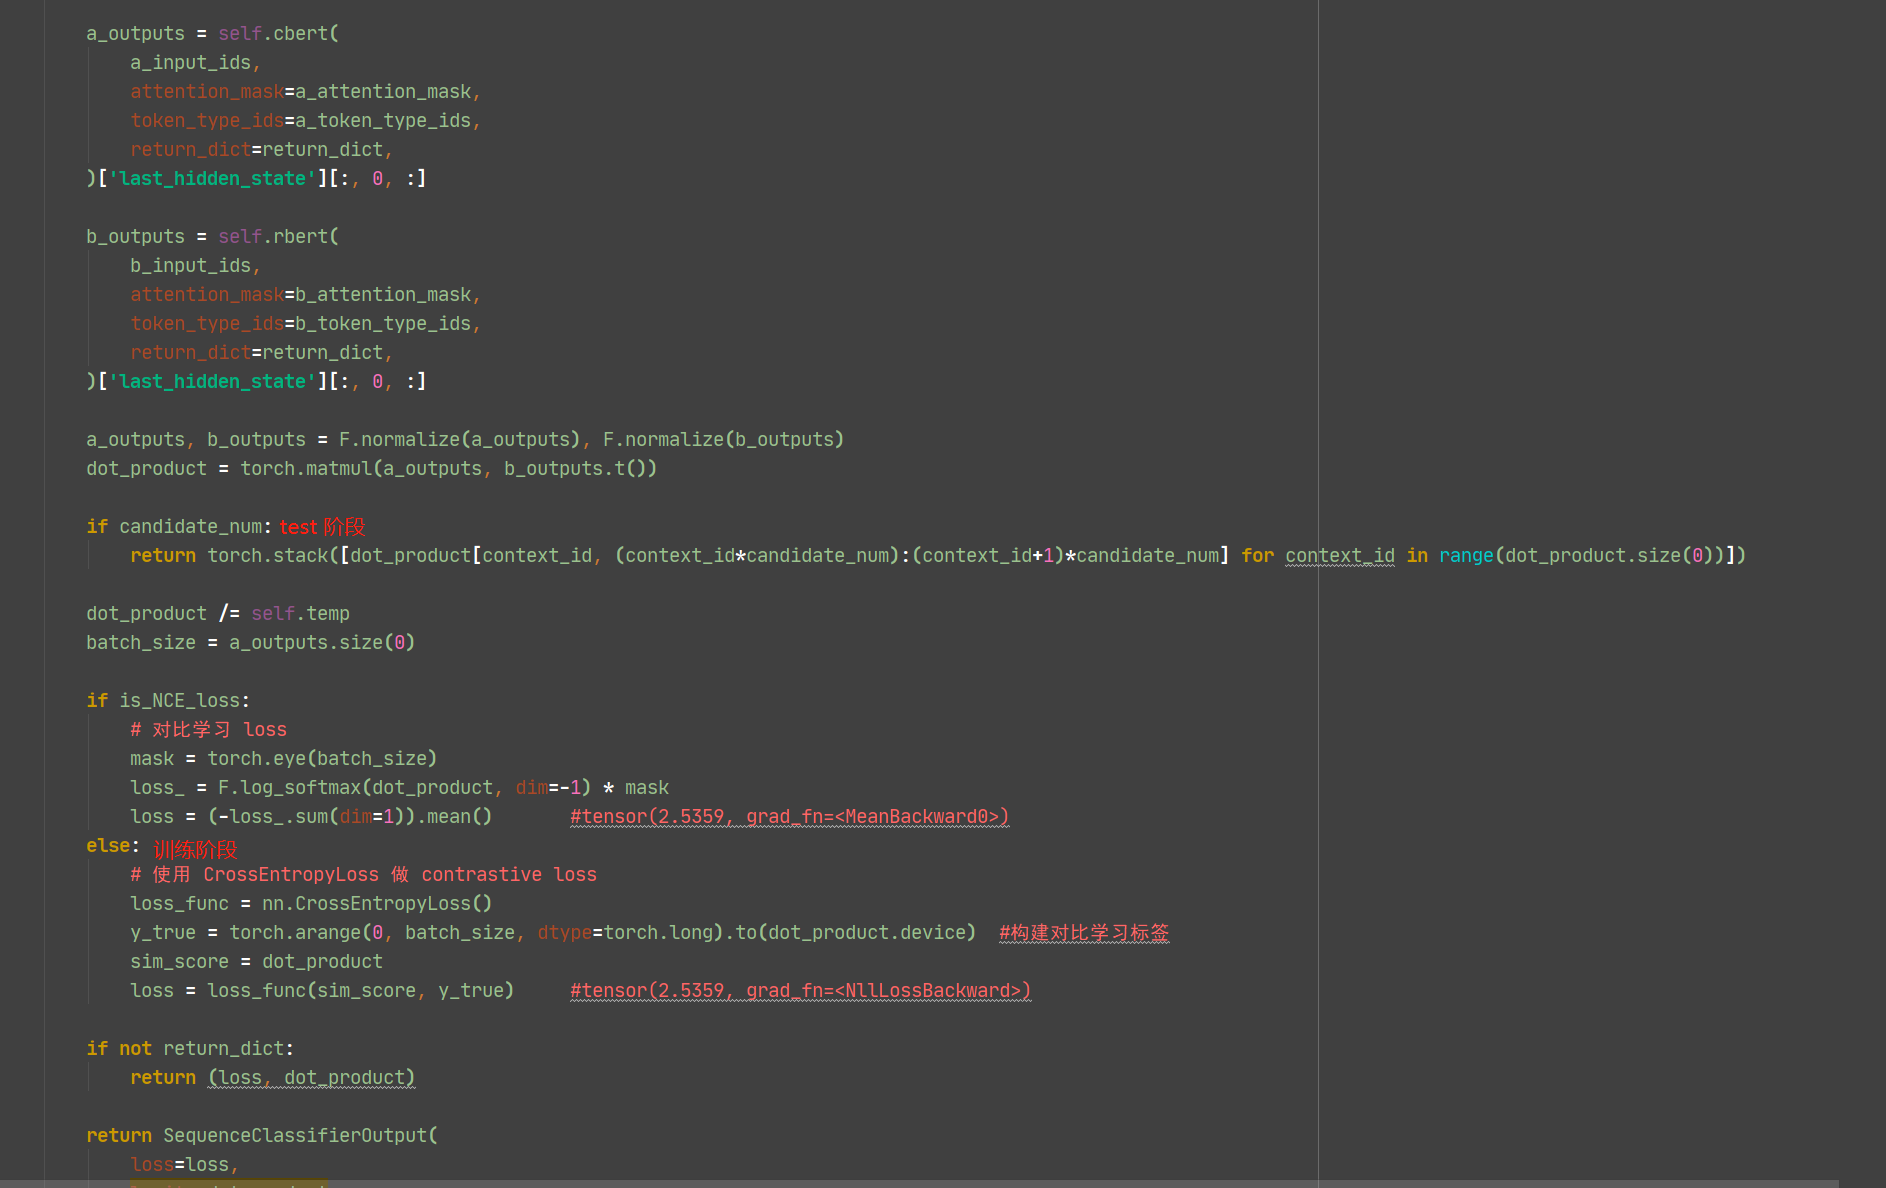Click the '#tensor(2.5359, grad_fn=<MeanBackward0>)' comment
Screen dimensions: 1886x1188
(790, 817)
